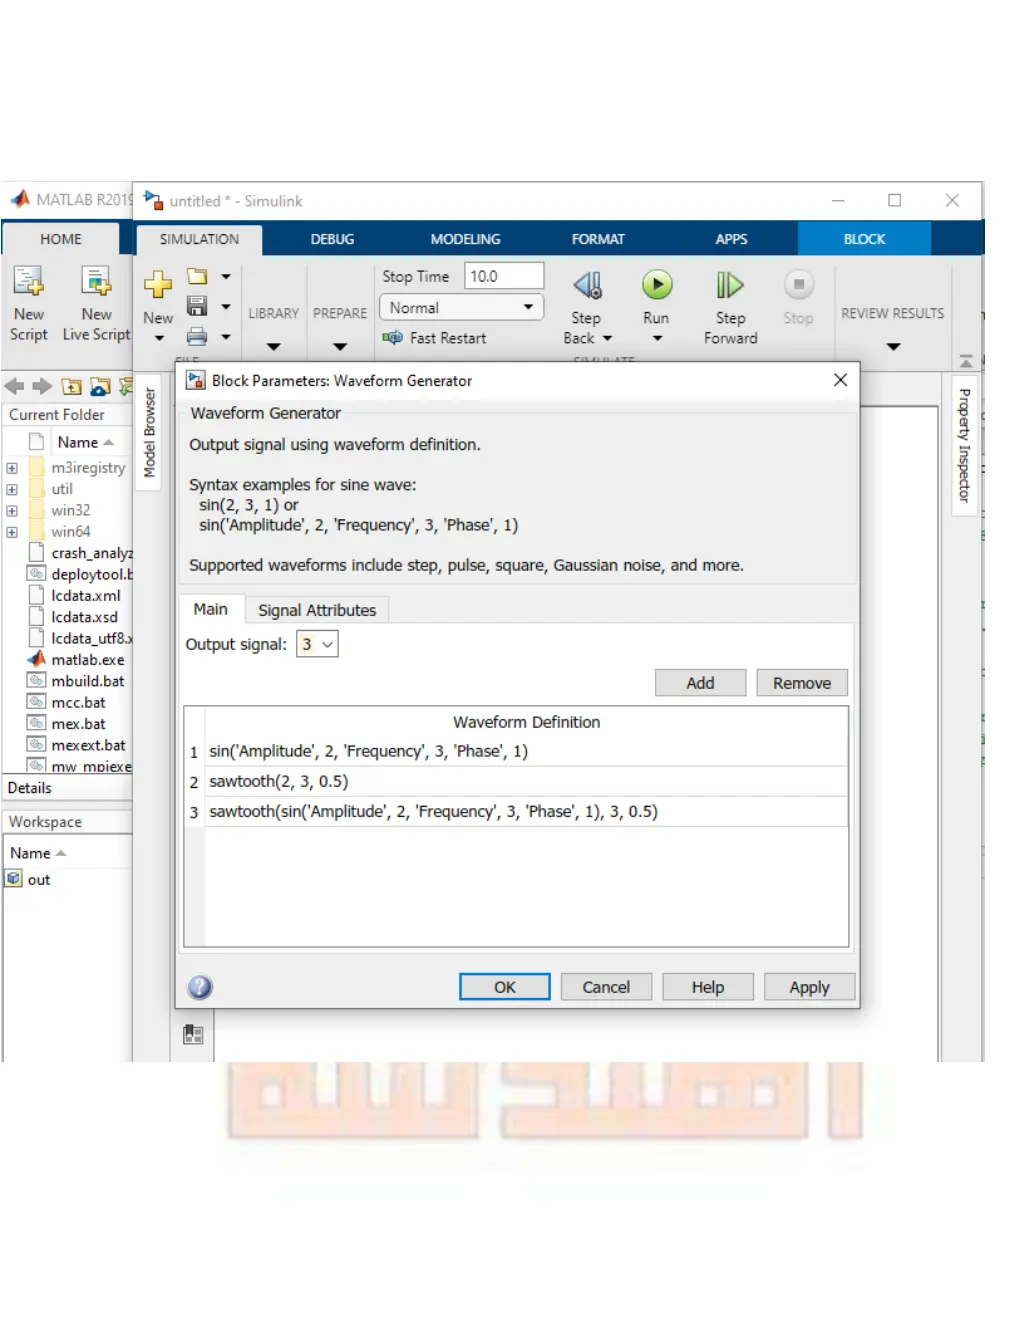1024x1325 pixels.
Task: Click the Apply button
Action: point(810,987)
